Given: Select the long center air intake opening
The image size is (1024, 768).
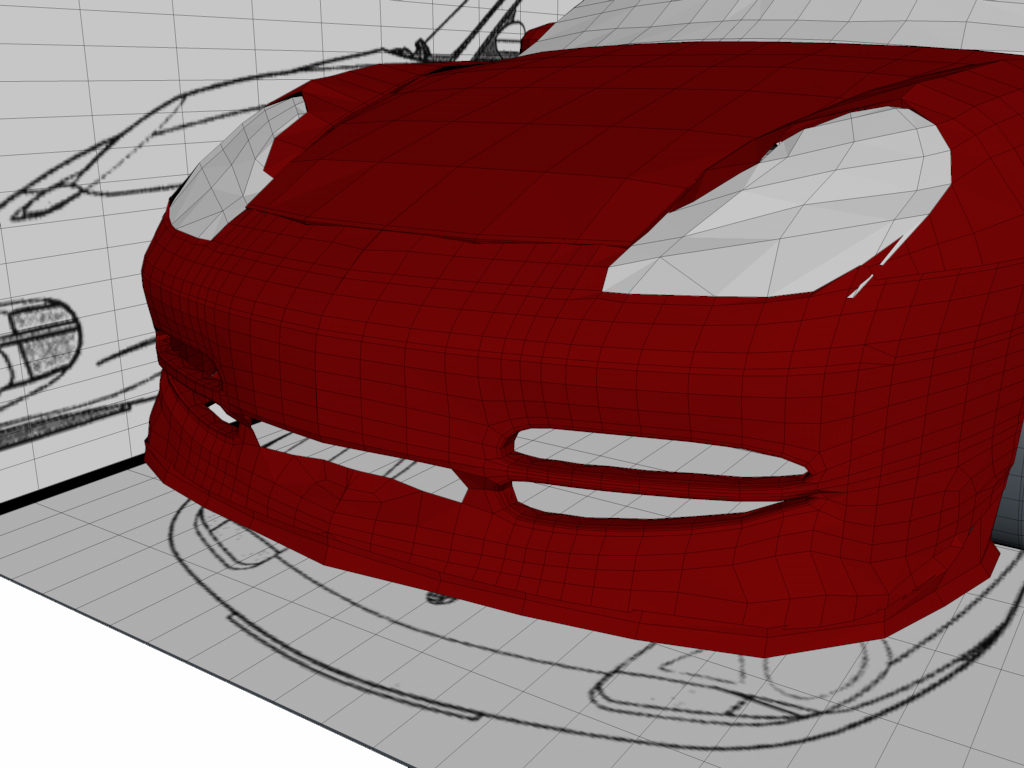Looking at the screenshot, I should coord(359,460).
